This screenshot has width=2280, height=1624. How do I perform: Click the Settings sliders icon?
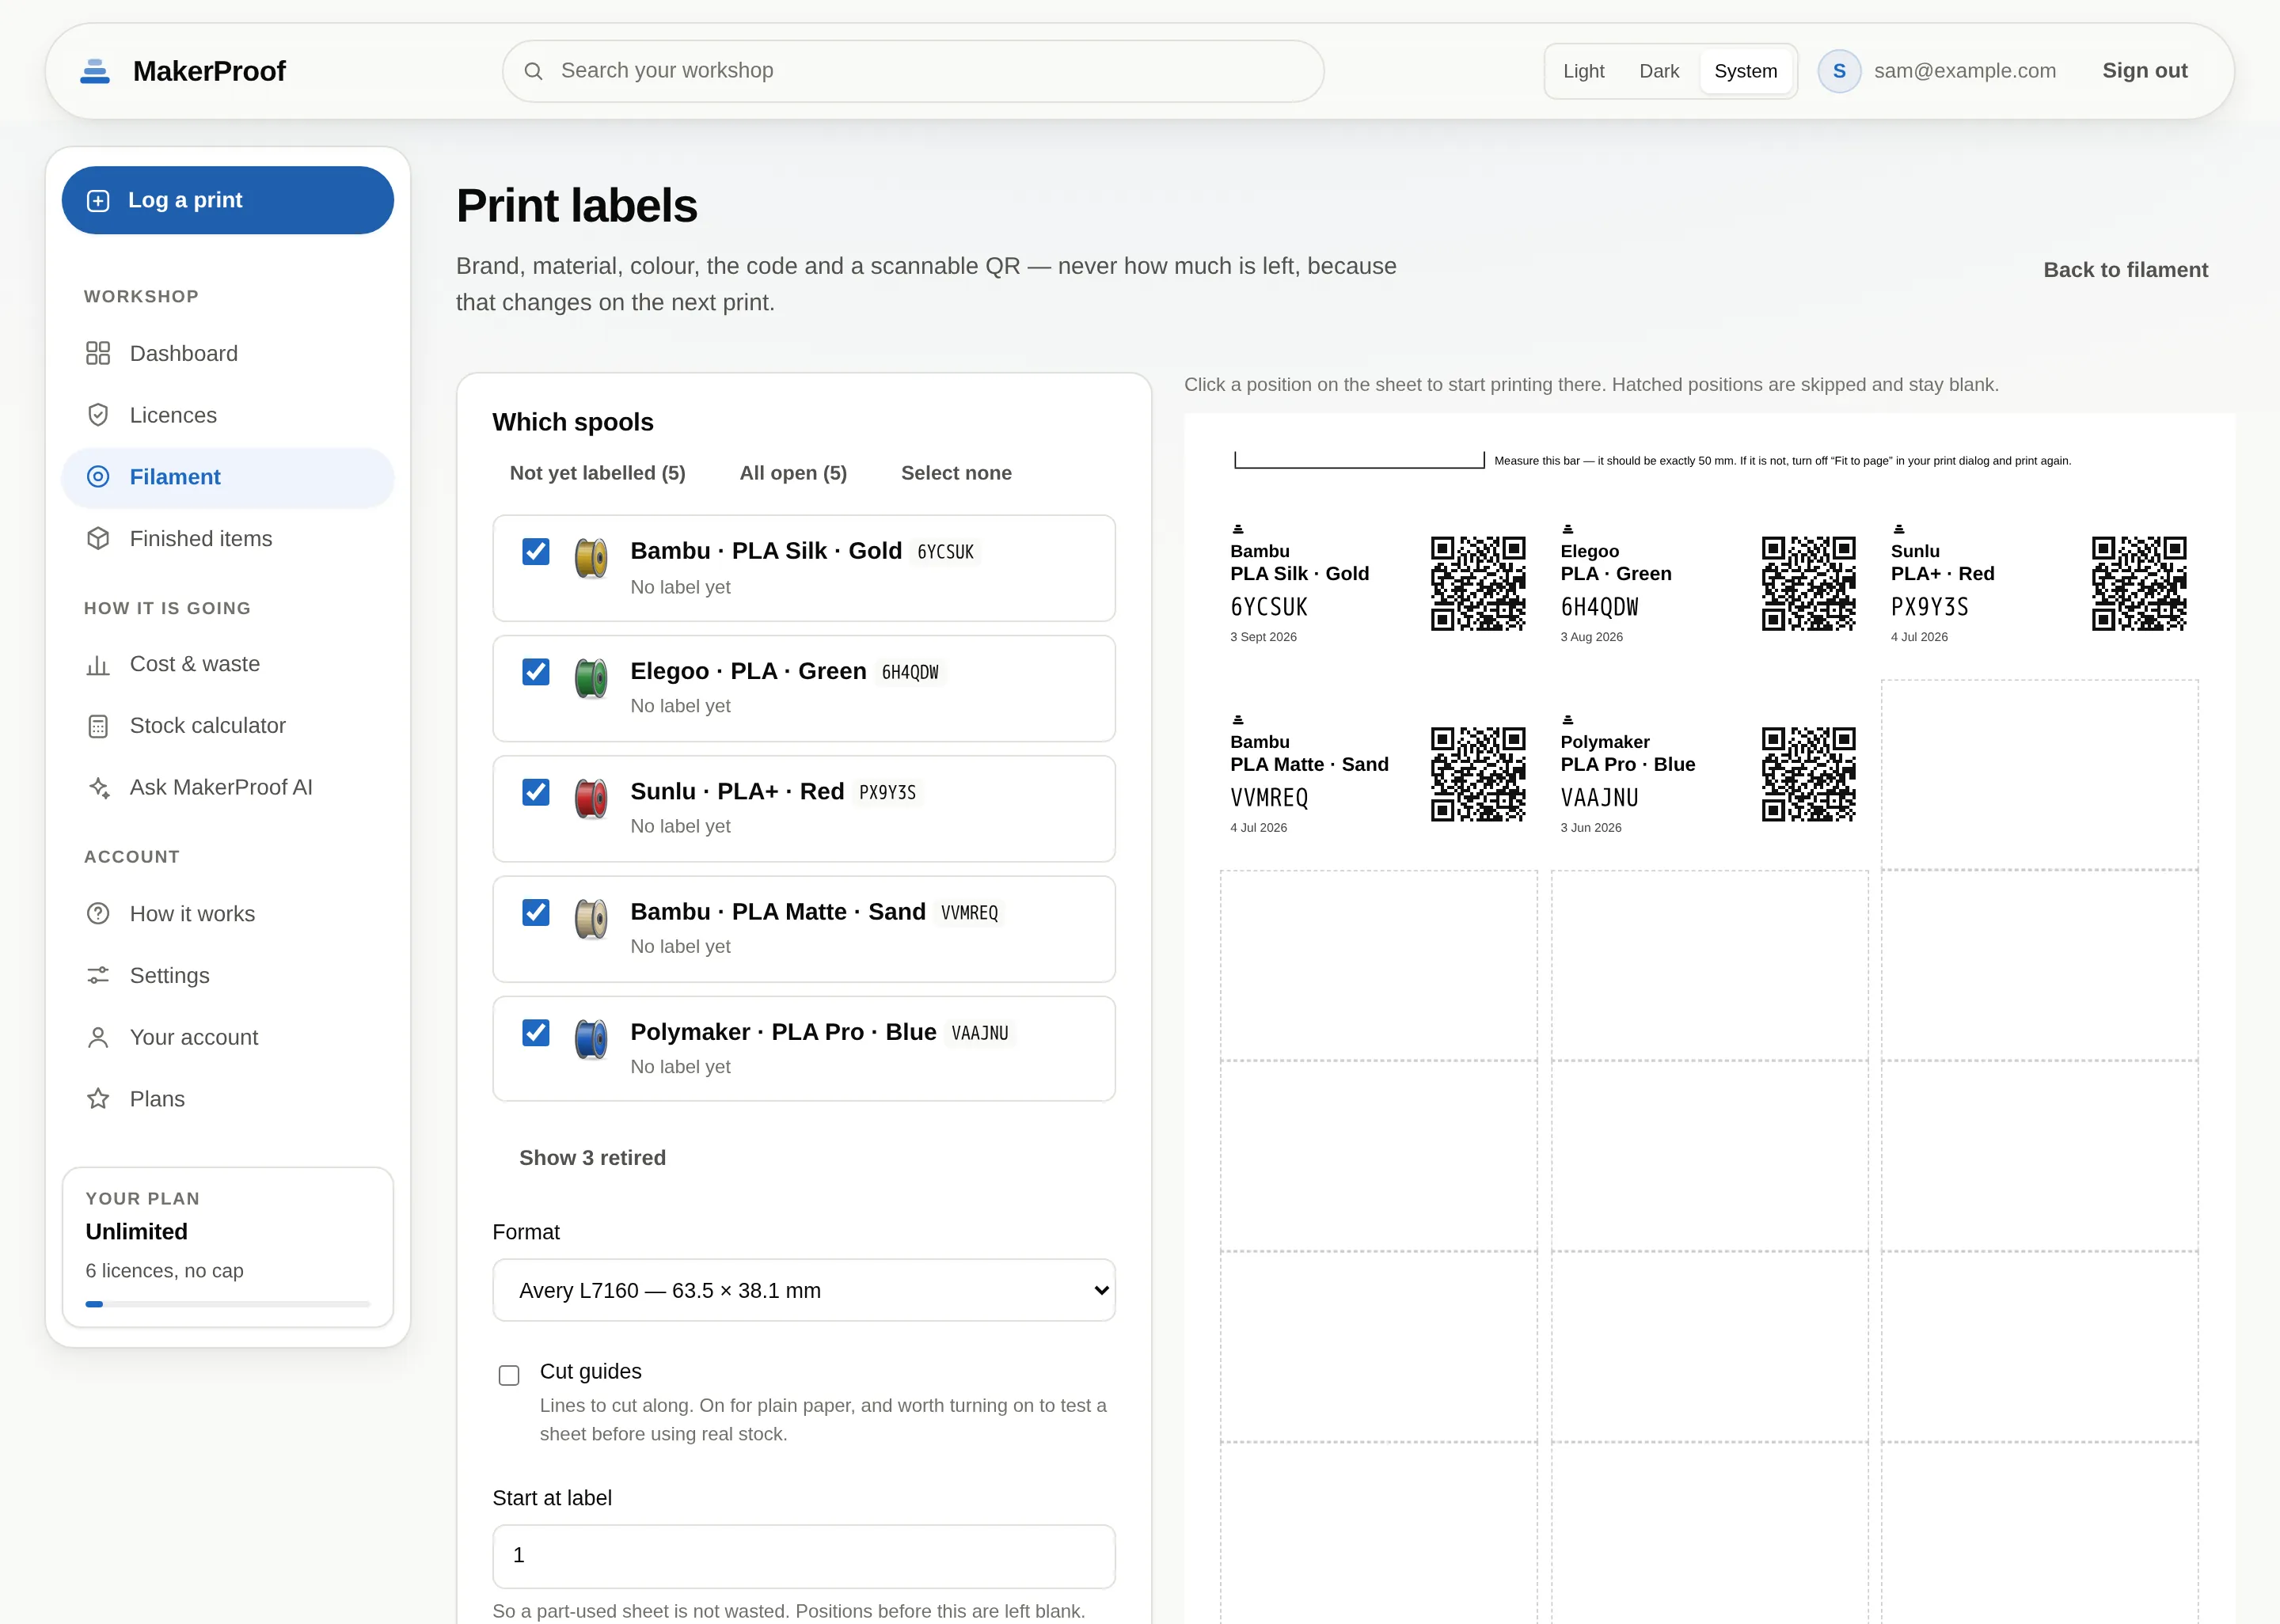pos(98,975)
